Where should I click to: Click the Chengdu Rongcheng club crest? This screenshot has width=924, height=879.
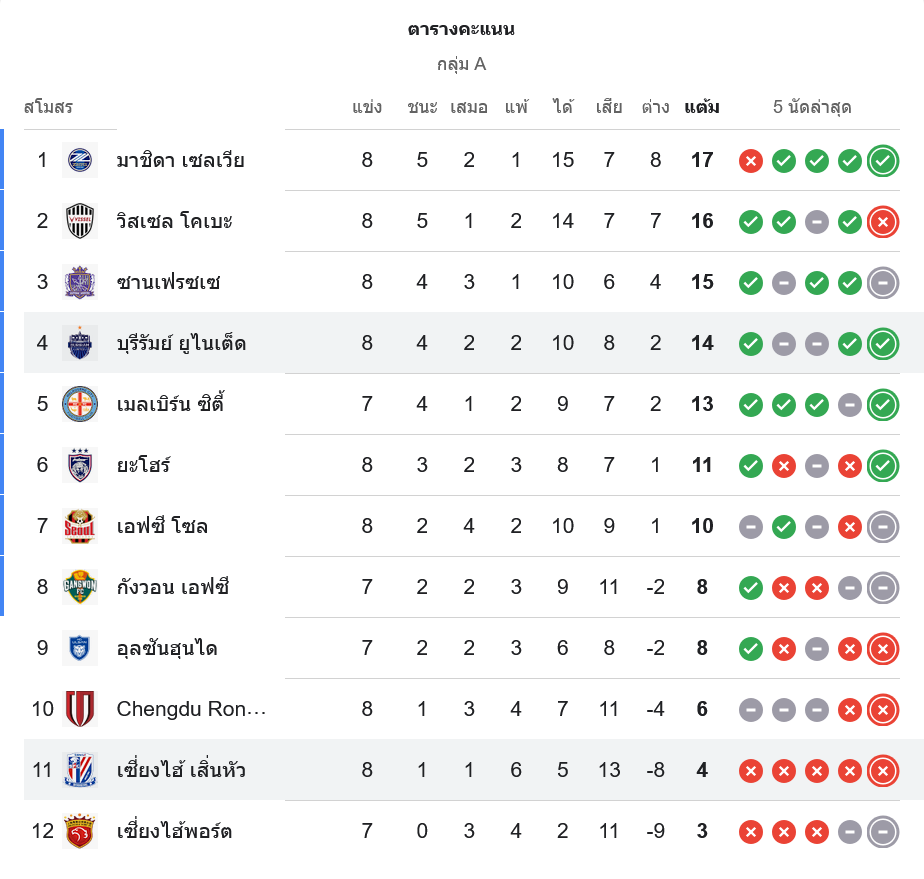point(79,709)
